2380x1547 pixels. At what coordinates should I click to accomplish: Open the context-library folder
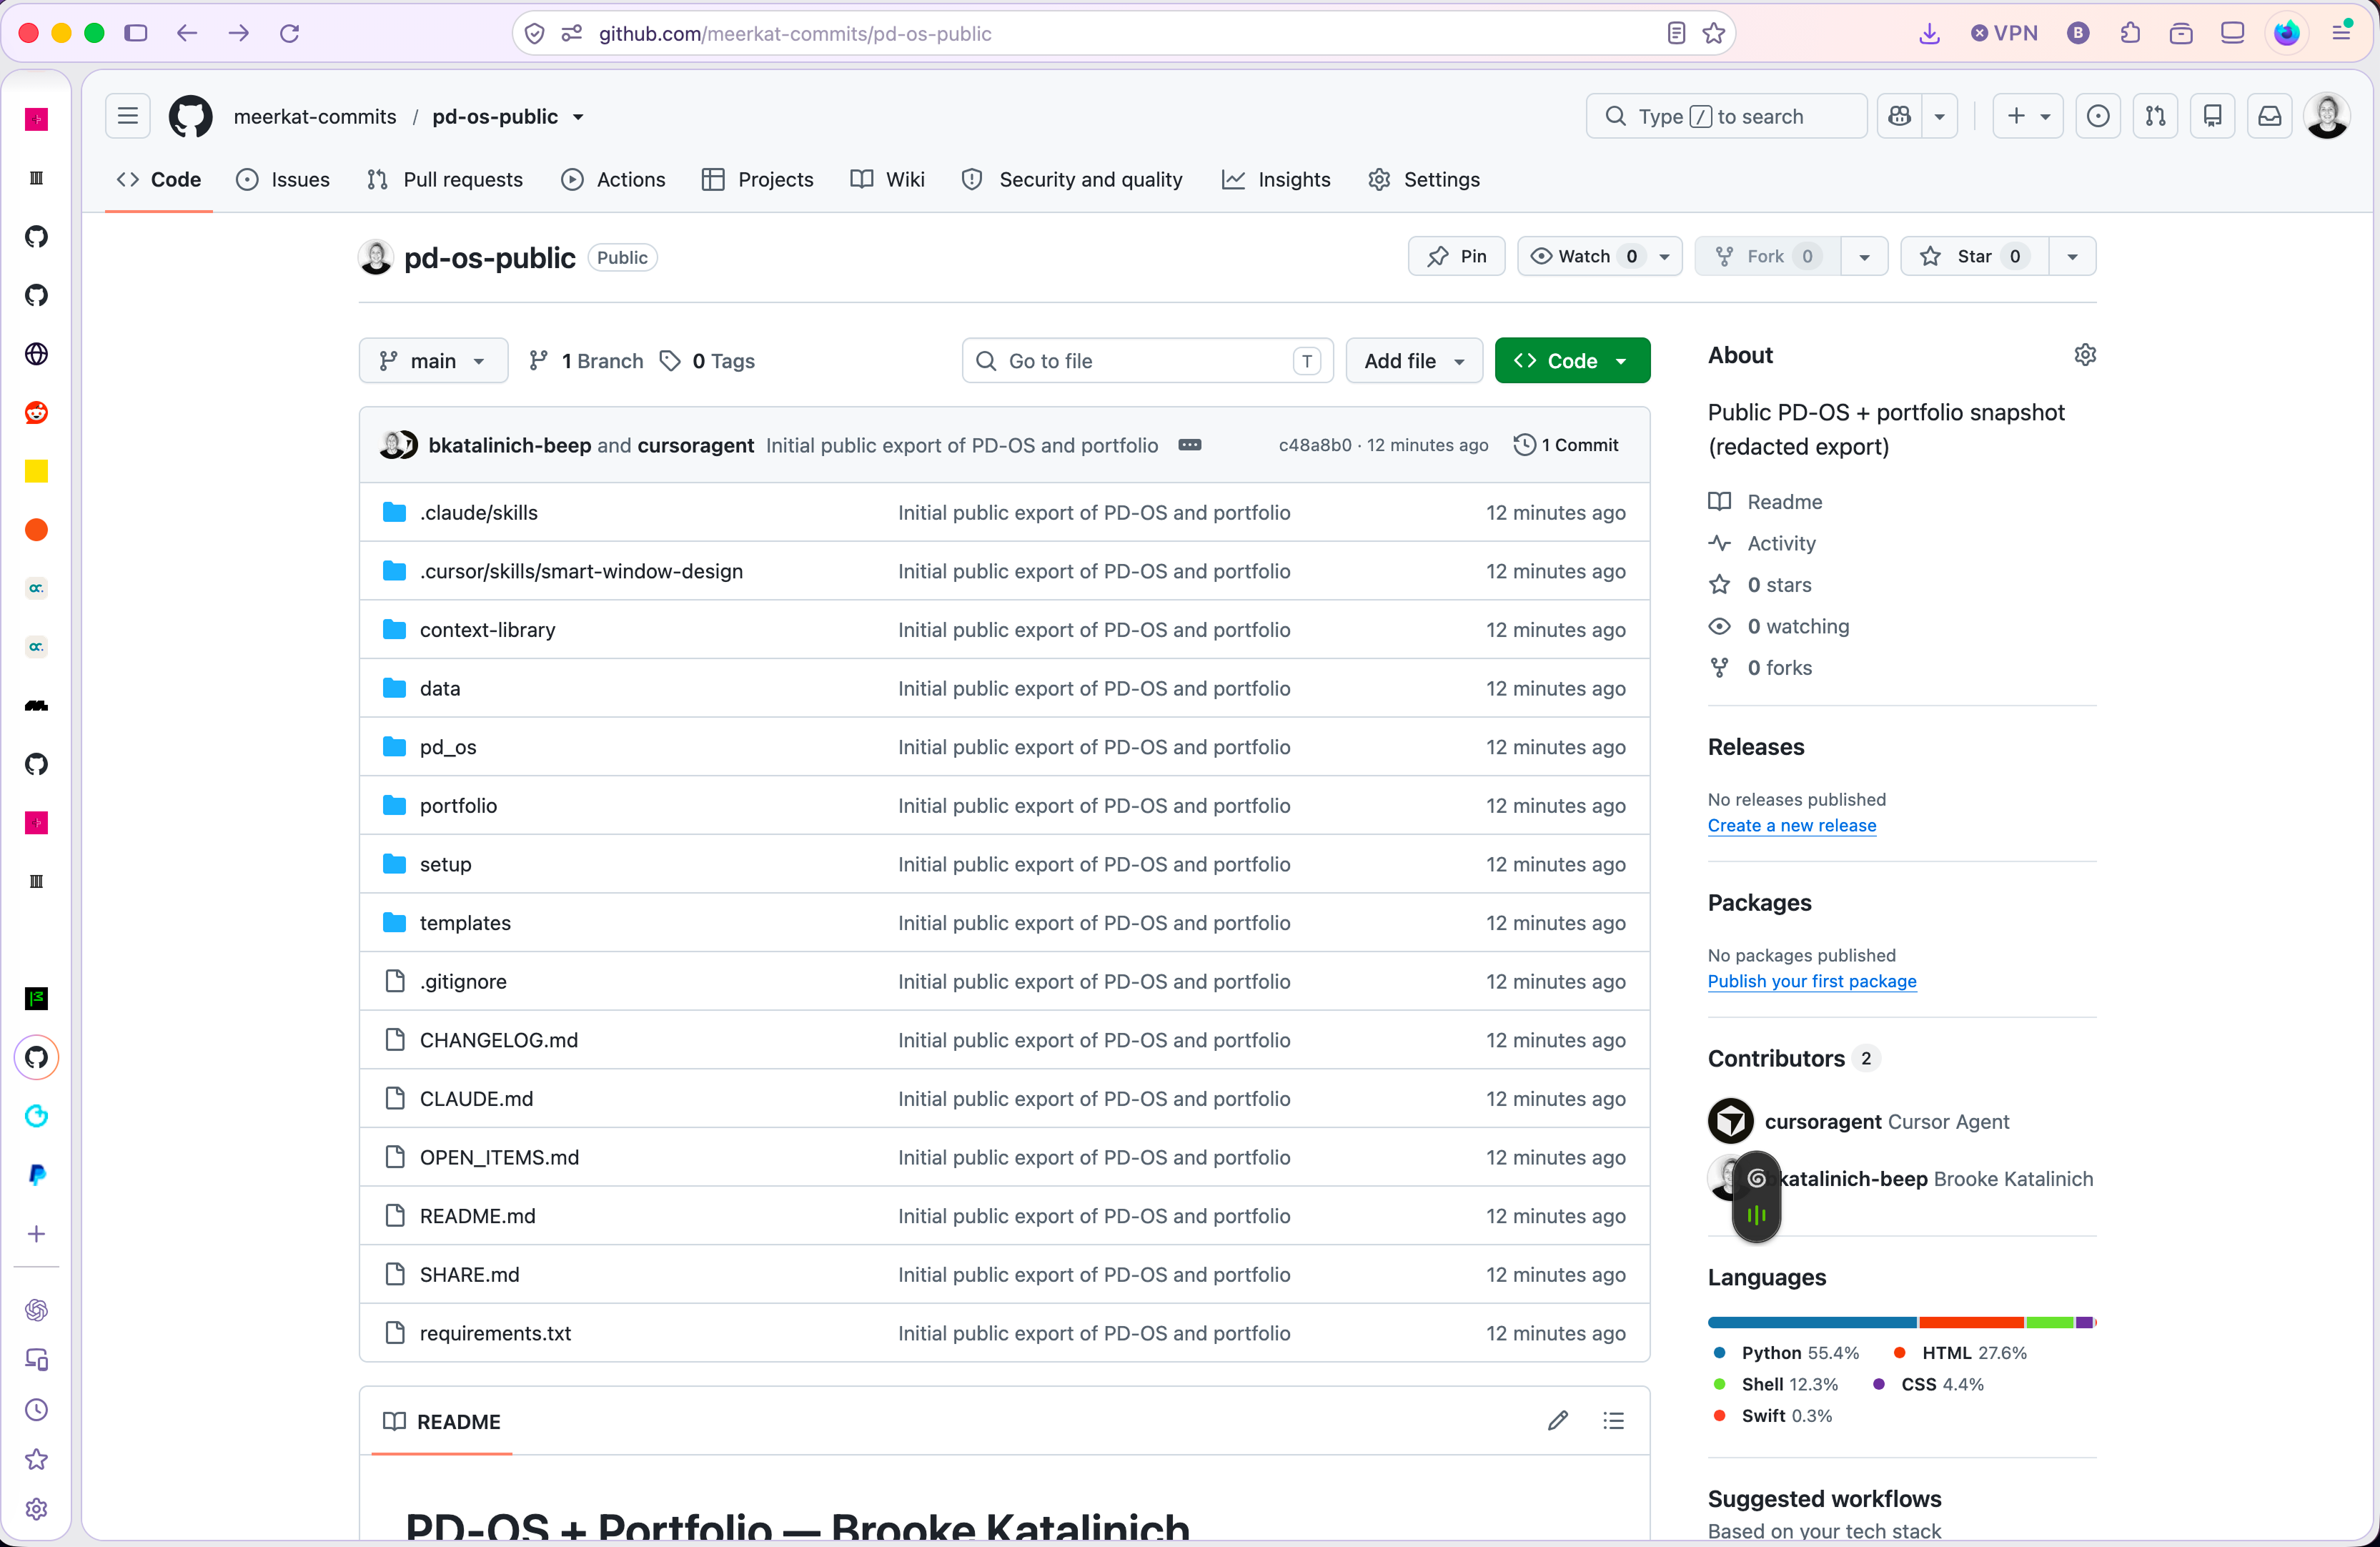(x=487, y=630)
